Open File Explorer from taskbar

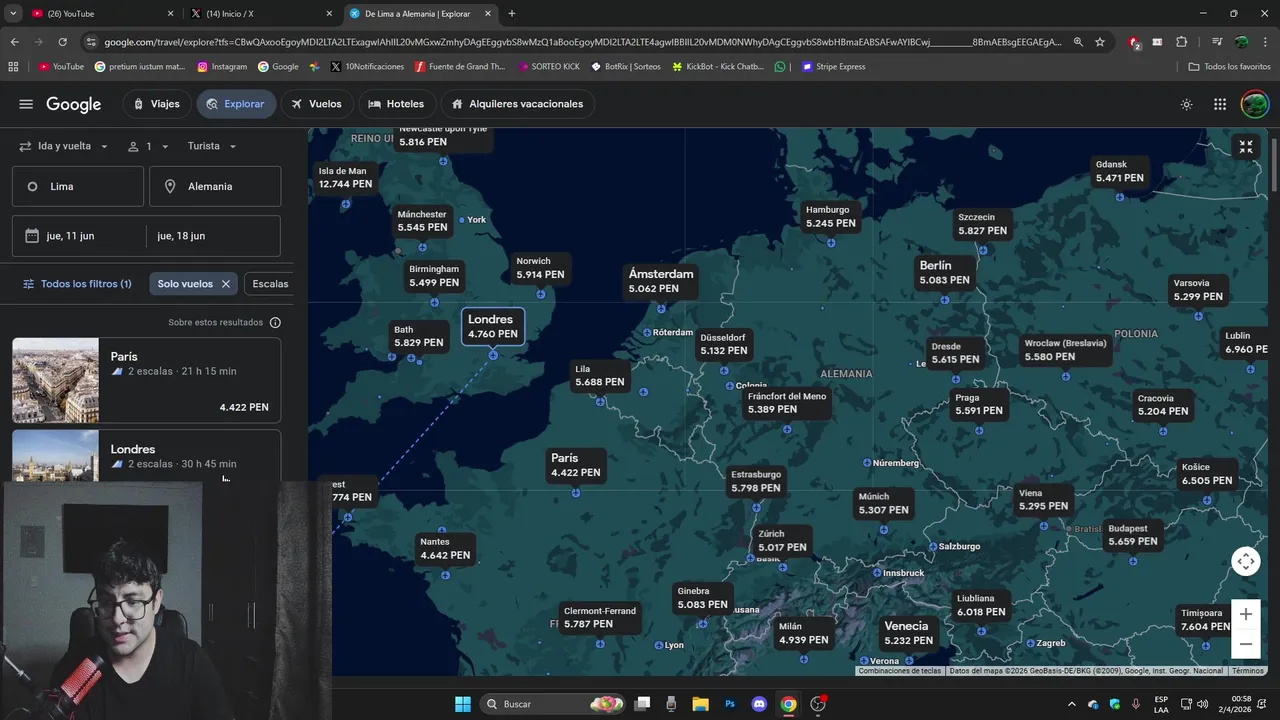click(700, 704)
